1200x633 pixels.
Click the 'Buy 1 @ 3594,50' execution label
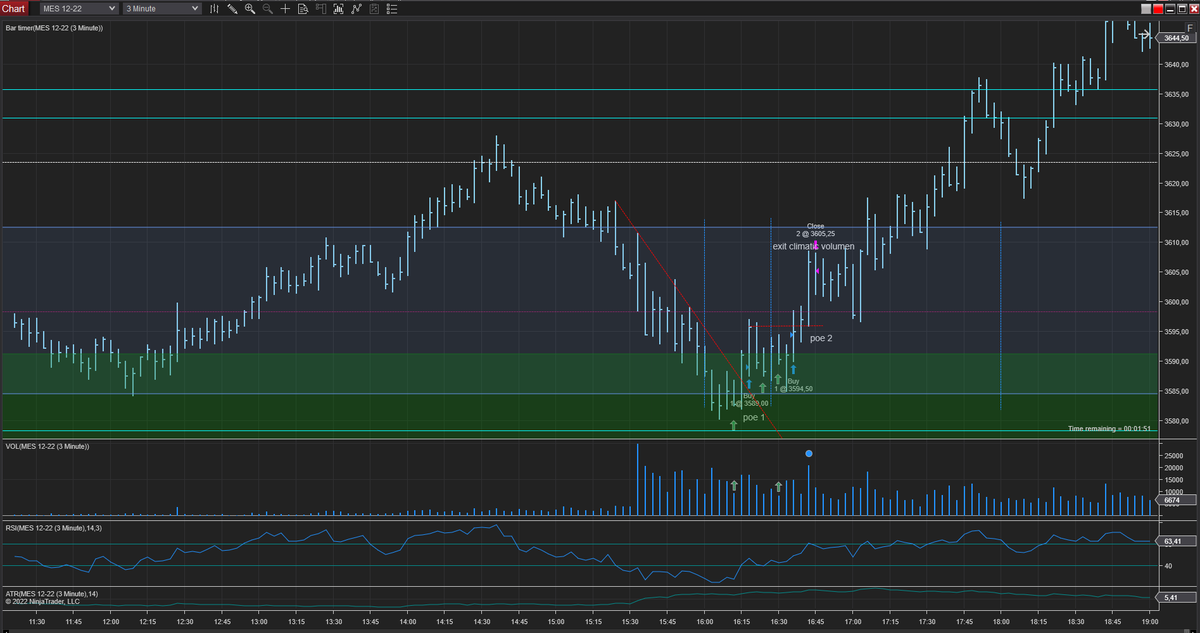(x=793, y=385)
